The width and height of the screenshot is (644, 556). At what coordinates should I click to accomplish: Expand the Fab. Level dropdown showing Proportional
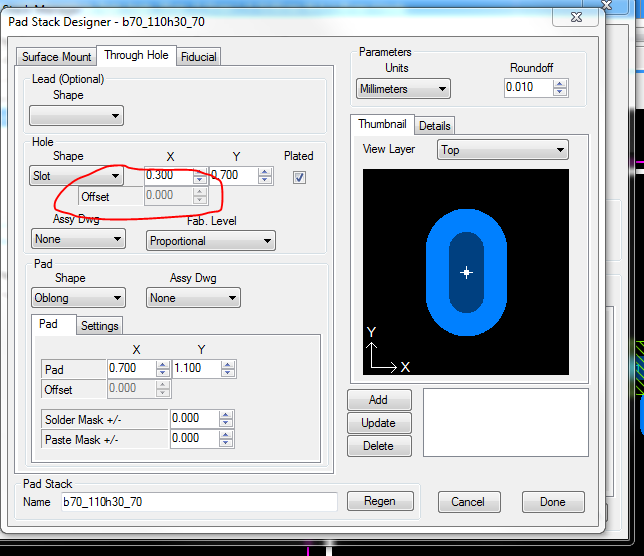[x=210, y=241]
